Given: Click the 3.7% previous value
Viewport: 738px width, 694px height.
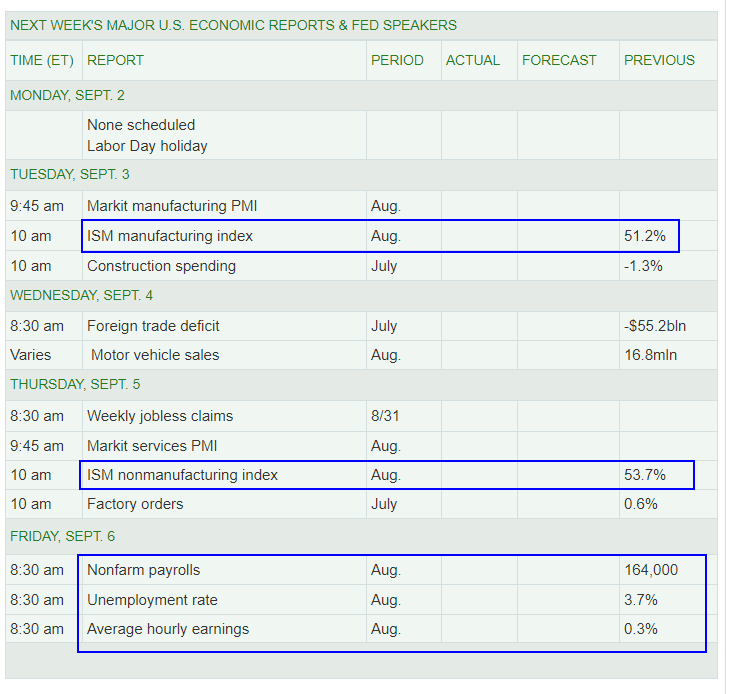Looking at the screenshot, I should (x=641, y=600).
